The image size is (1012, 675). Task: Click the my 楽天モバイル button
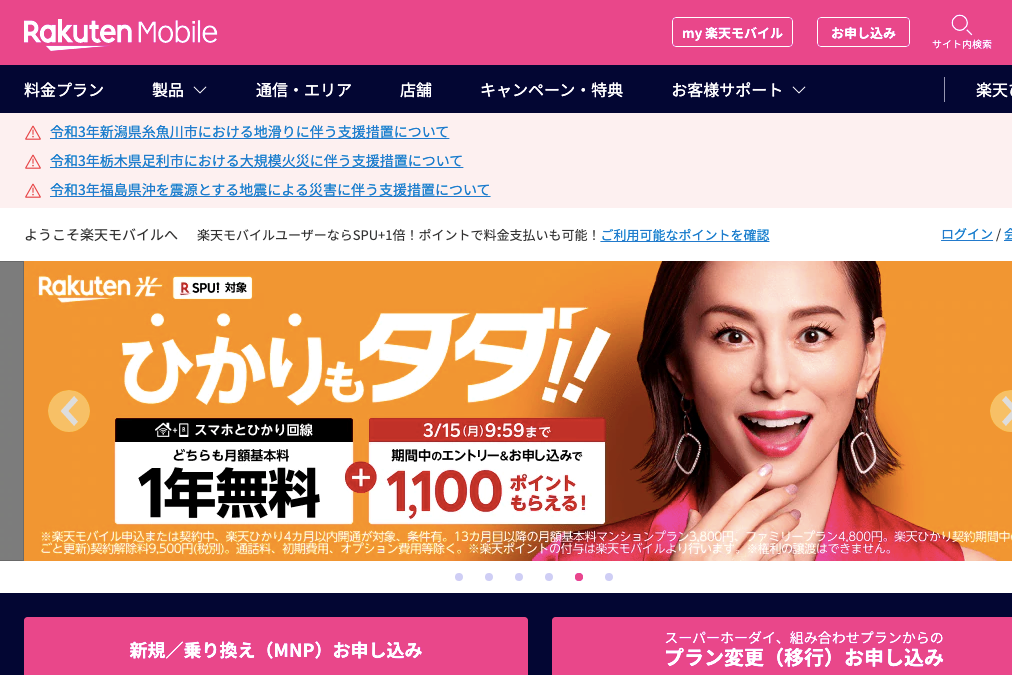point(733,32)
